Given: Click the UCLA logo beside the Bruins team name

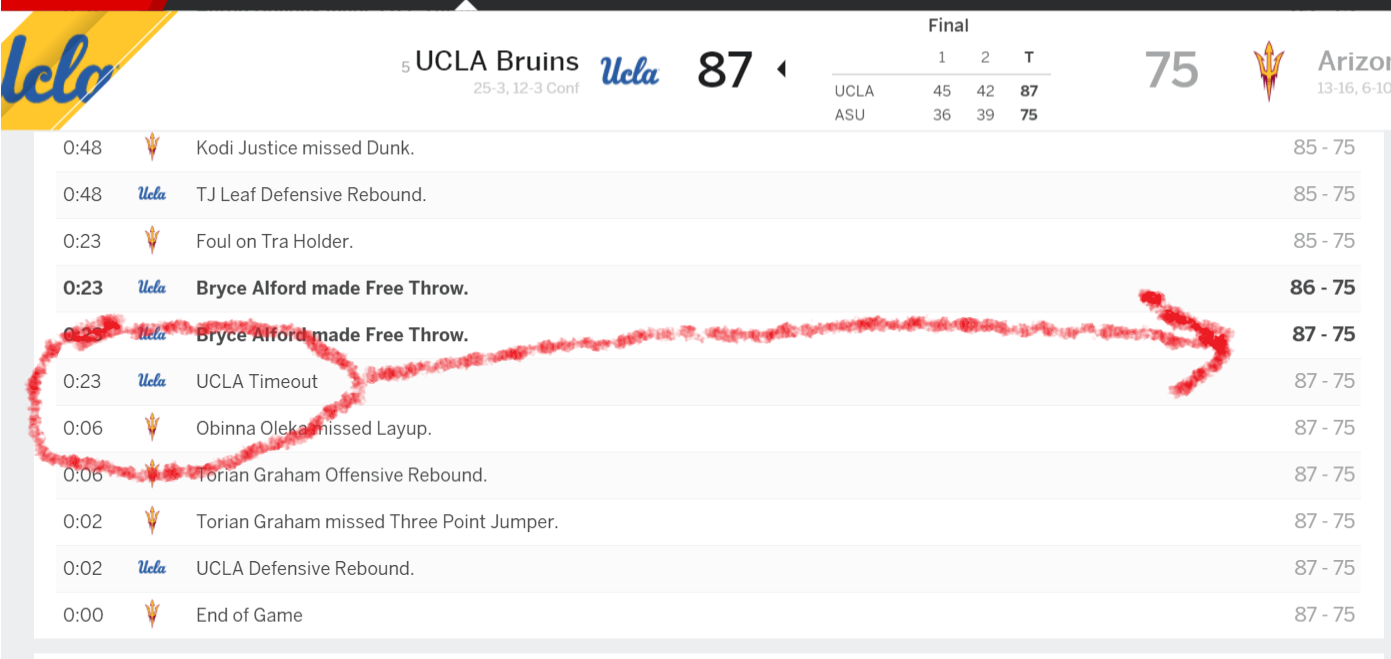Looking at the screenshot, I should click(x=629, y=71).
